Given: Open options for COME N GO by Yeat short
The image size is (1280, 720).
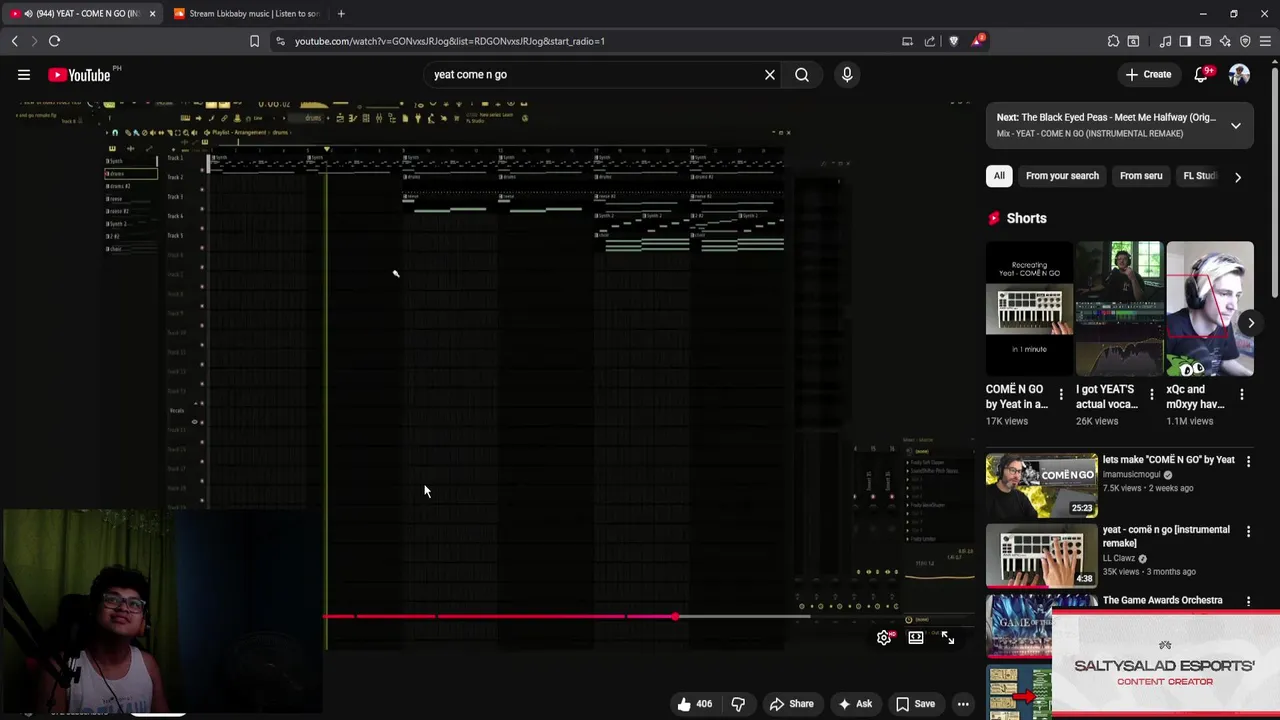Looking at the screenshot, I should (x=1061, y=395).
